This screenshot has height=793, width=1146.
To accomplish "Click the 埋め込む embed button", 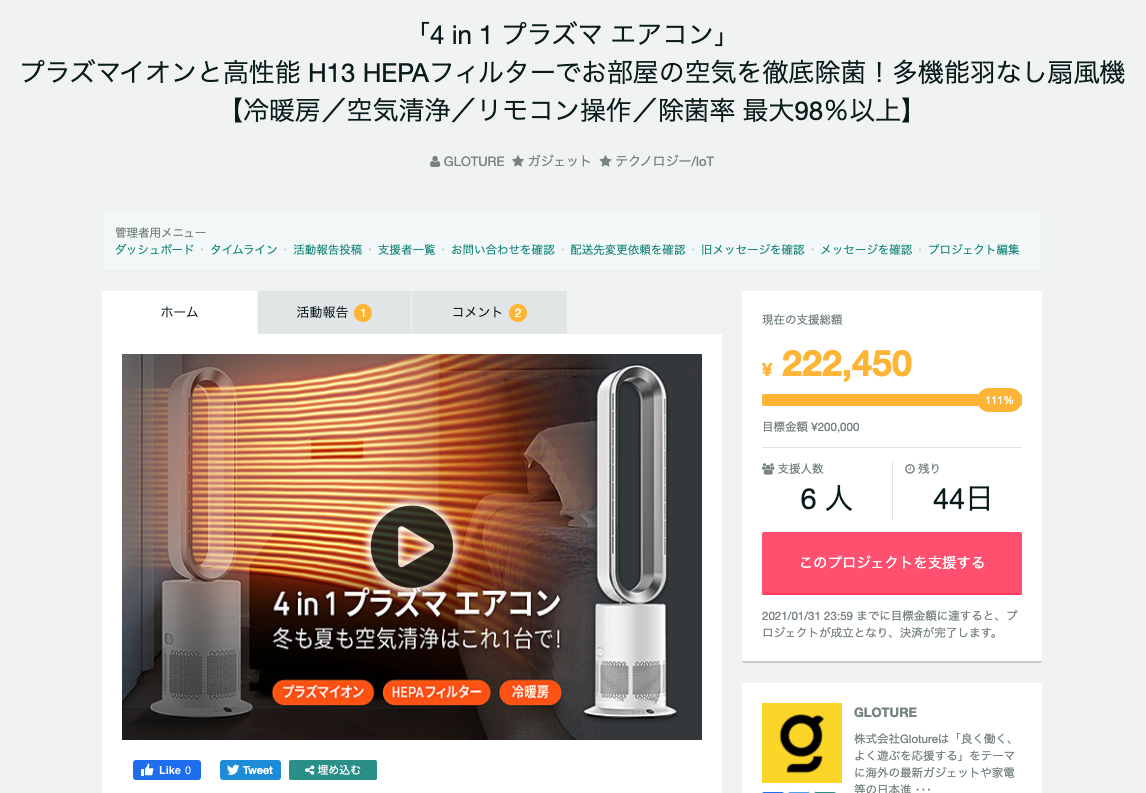I will (x=333, y=770).
